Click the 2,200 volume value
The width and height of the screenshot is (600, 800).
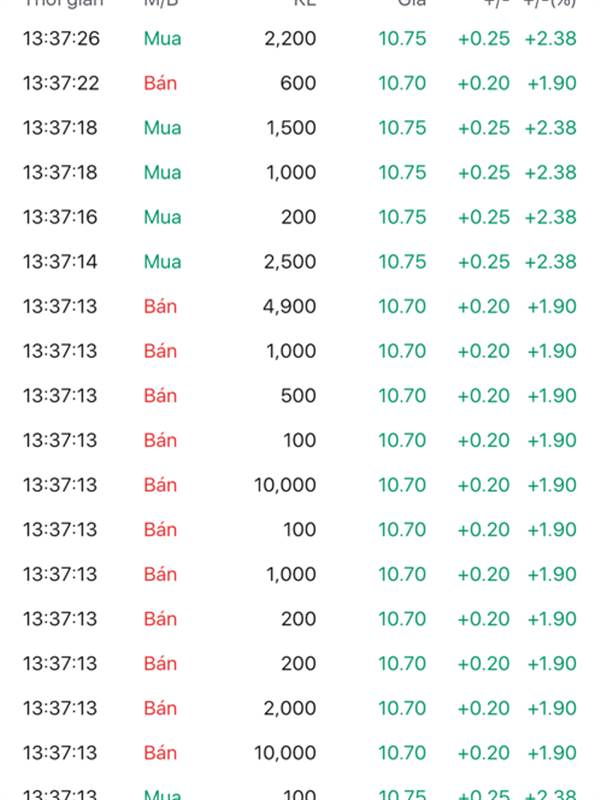click(x=290, y=39)
